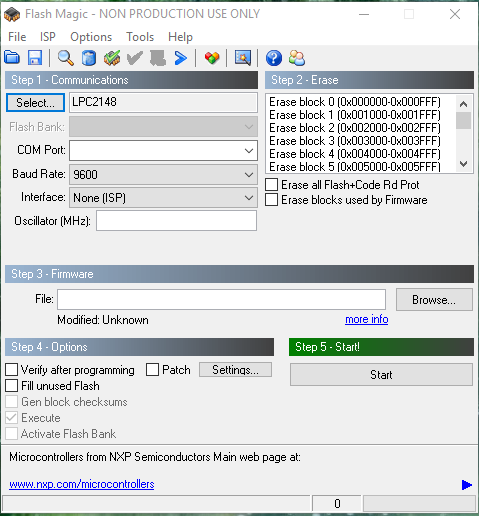Click the Modified: Unknown text
This screenshot has height=516, width=479.
[103, 320]
